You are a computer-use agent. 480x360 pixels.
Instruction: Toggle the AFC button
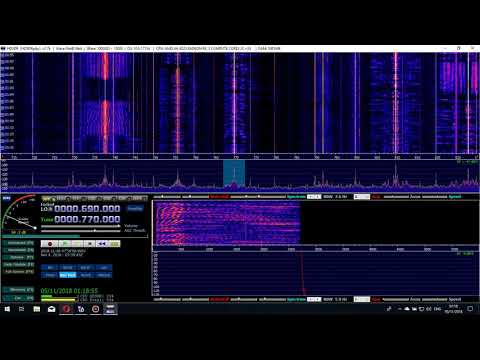coord(103,268)
